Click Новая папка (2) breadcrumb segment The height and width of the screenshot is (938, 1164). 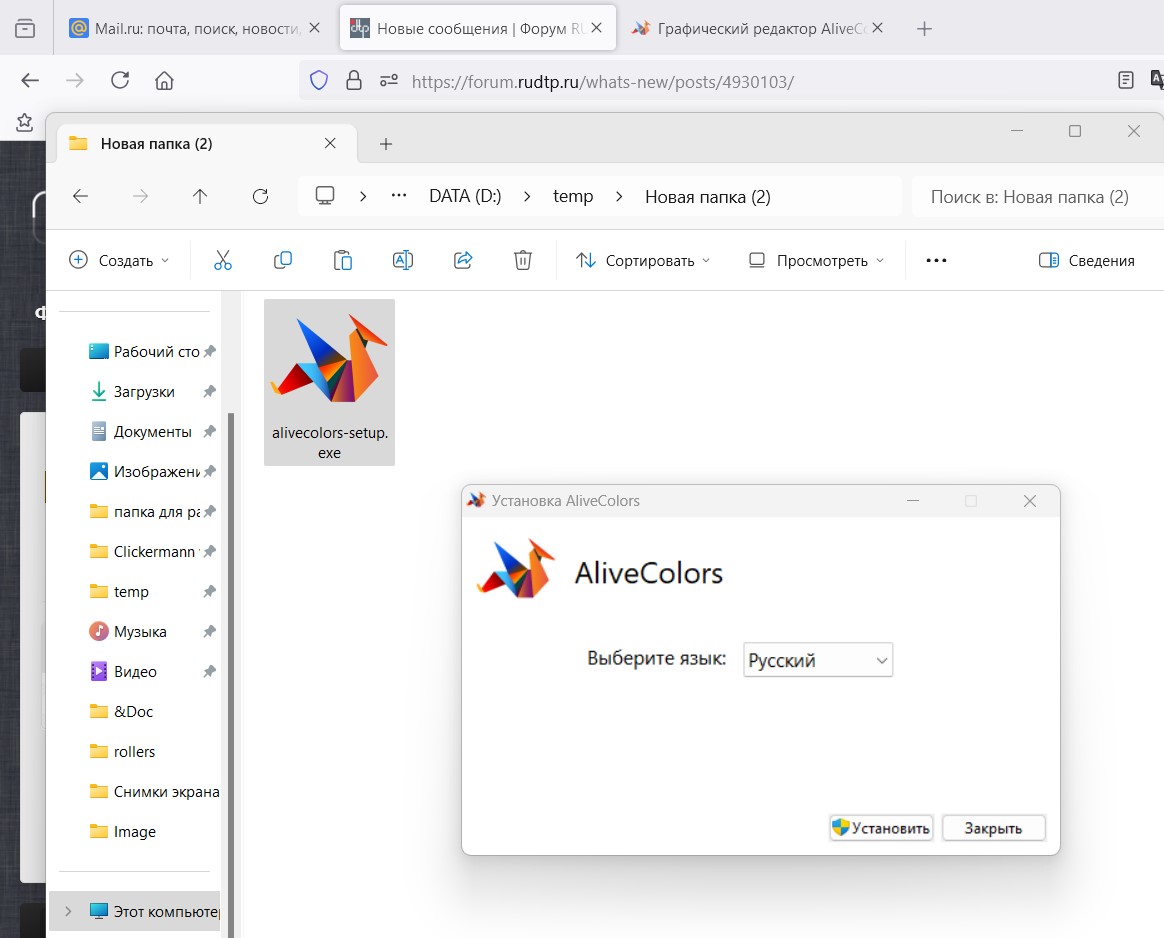(x=707, y=197)
